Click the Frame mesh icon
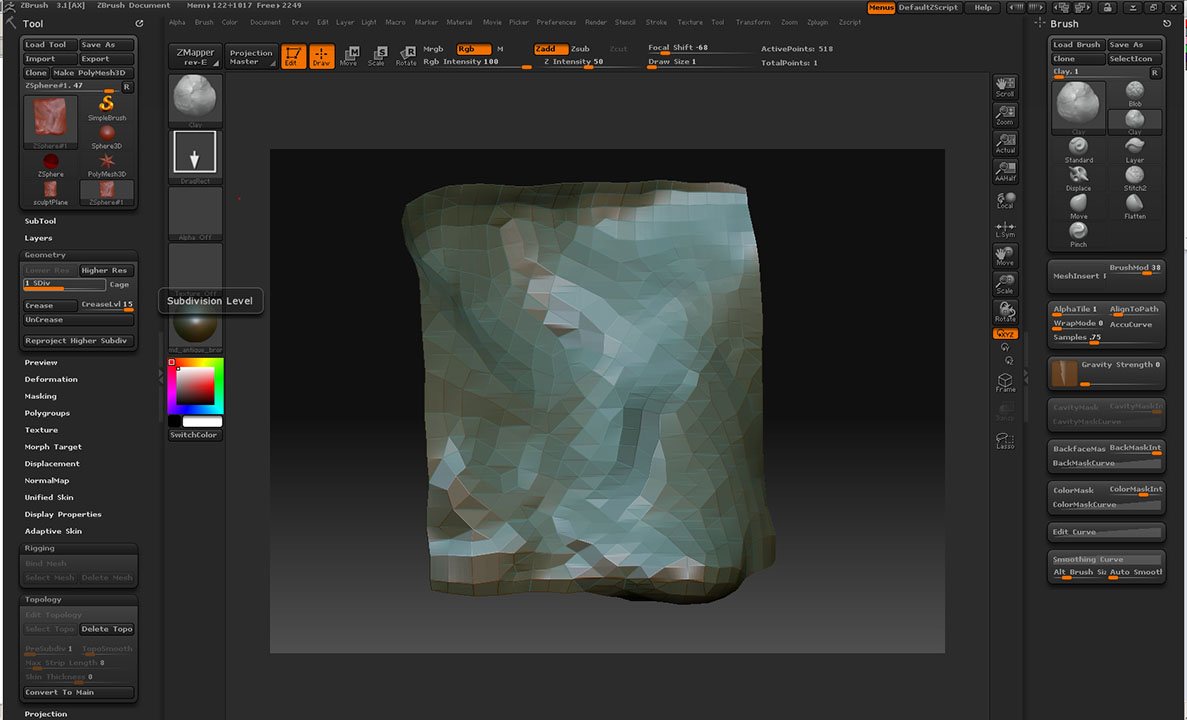The width and height of the screenshot is (1187, 720). click(x=1005, y=383)
